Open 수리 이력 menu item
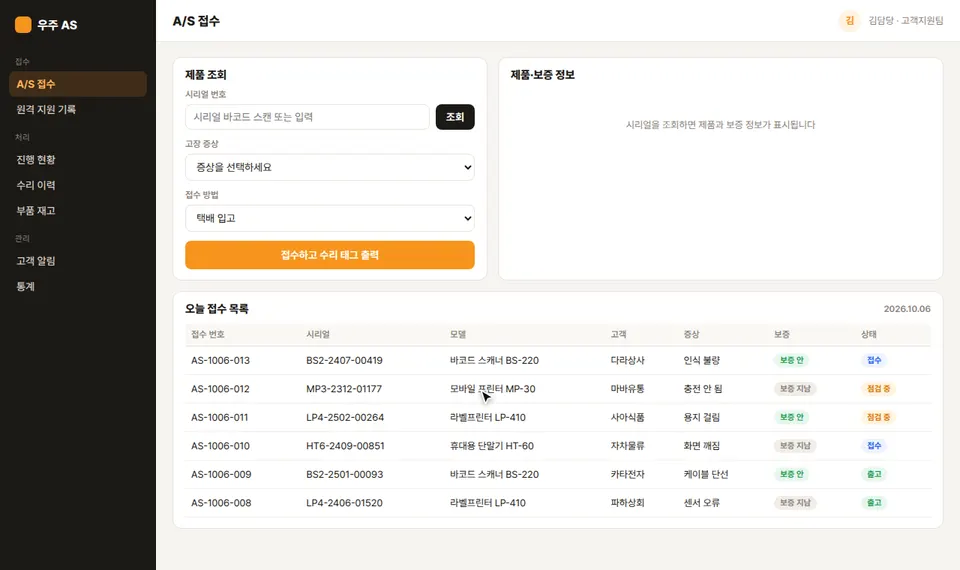The image size is (960, 570). pos(78,186)
